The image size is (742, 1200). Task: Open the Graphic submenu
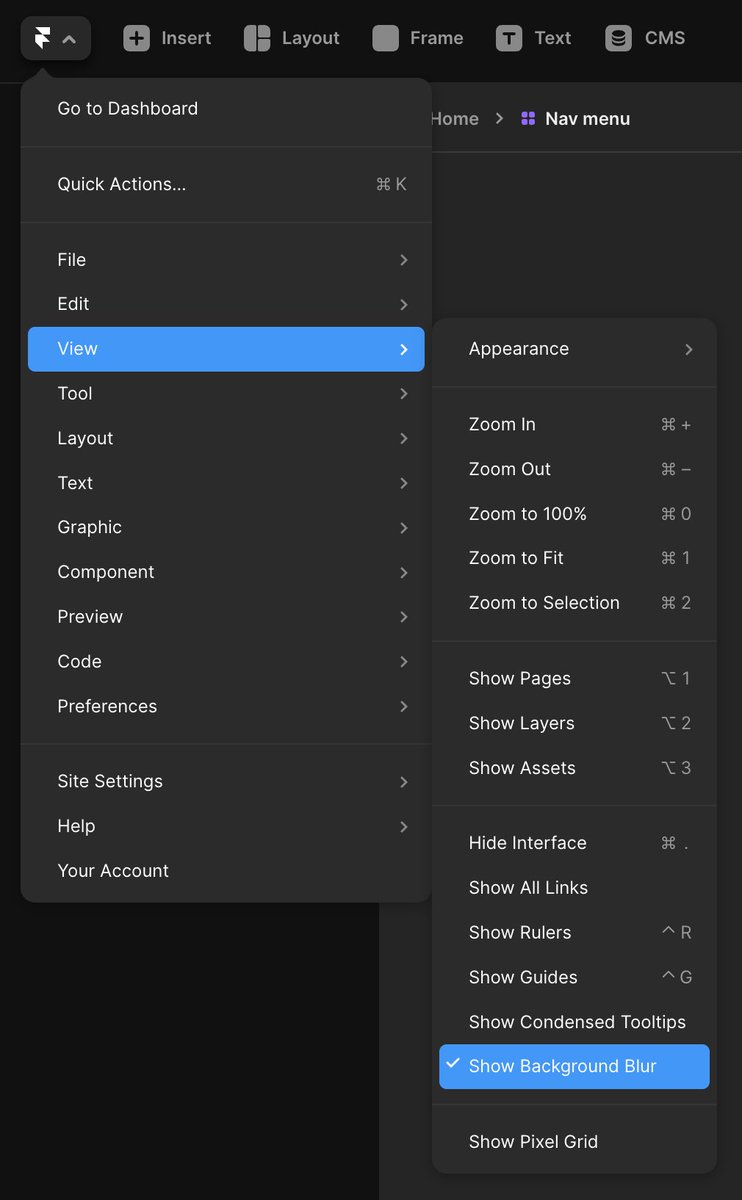click(x=226, y=528)
